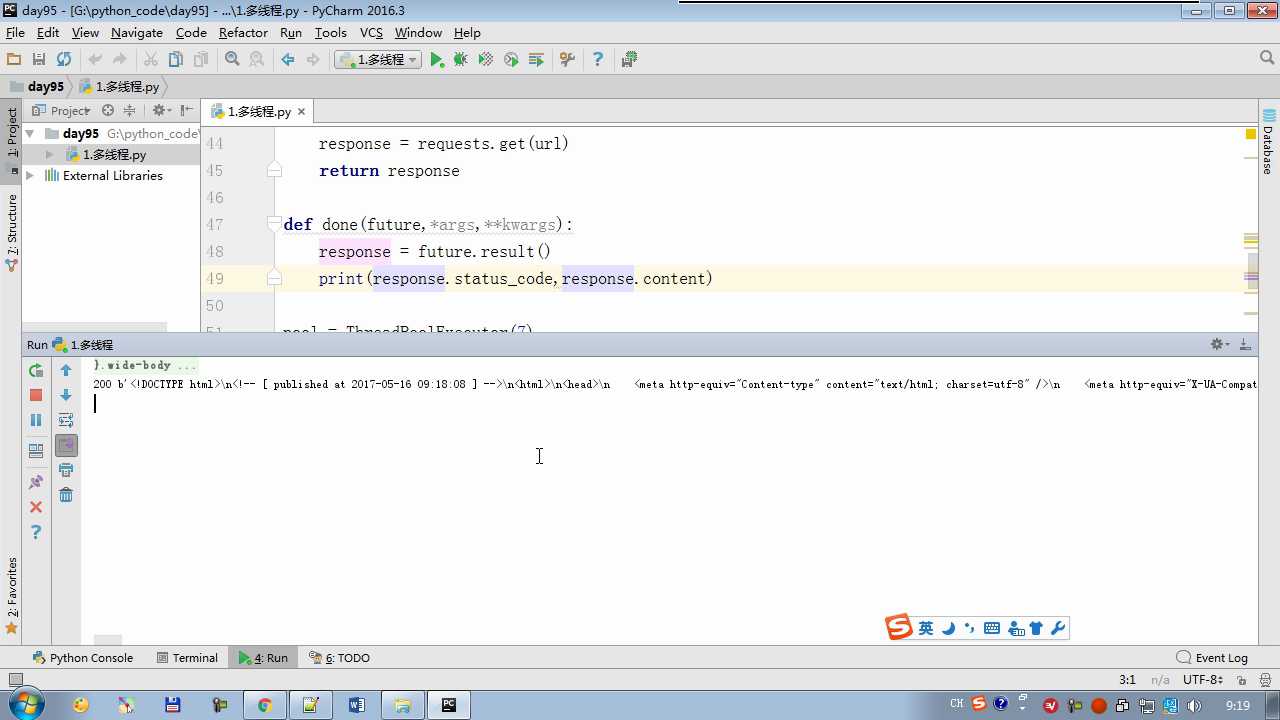The width and height of the screenshot is (1280, 720).
Task: Click the Synchronize toolbar icon
Action: click(x=64, y=60)
